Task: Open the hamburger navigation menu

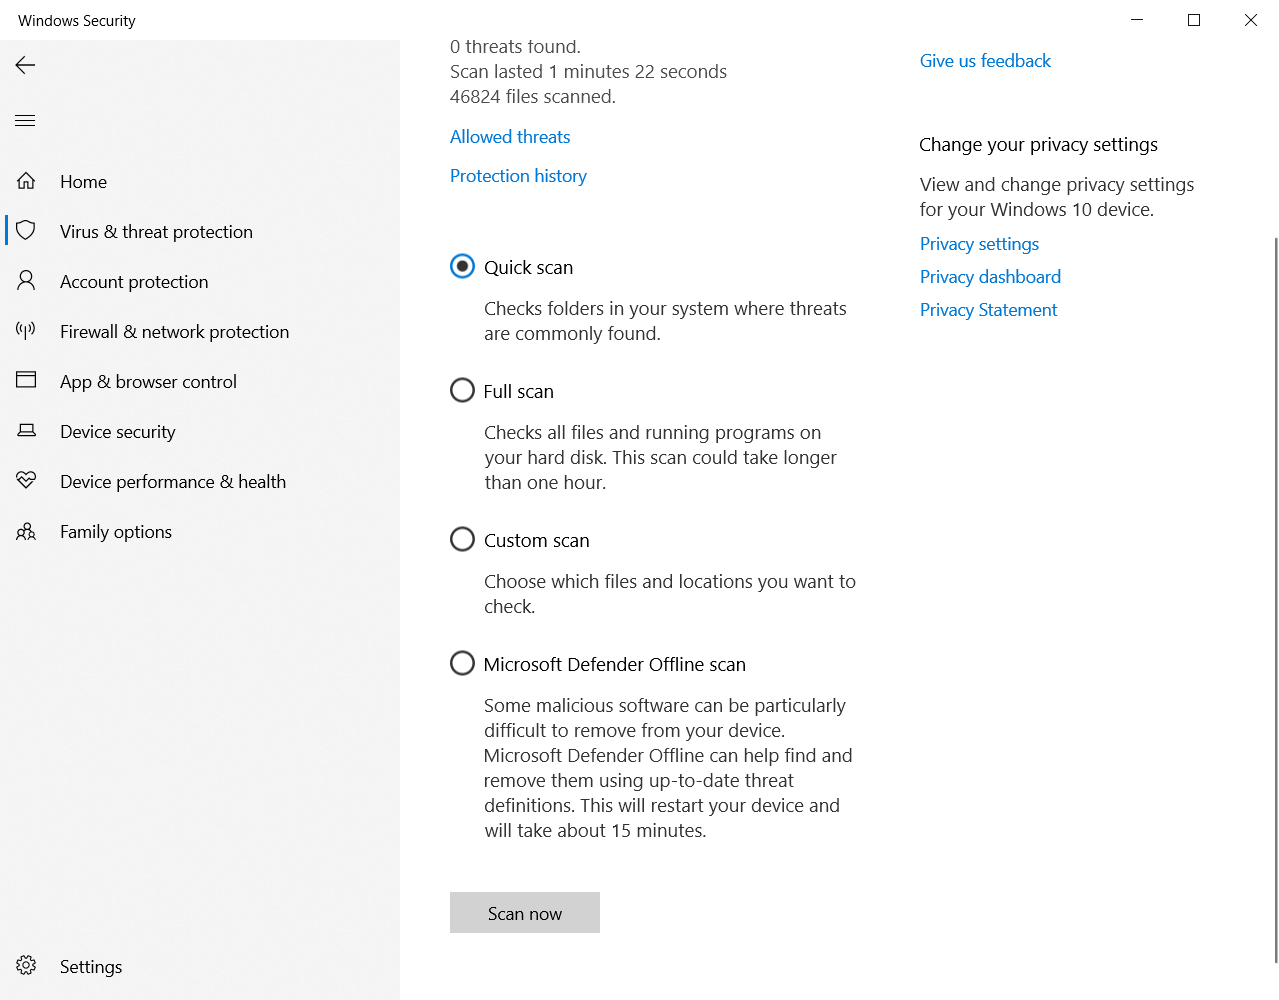Action: [25, 121]
